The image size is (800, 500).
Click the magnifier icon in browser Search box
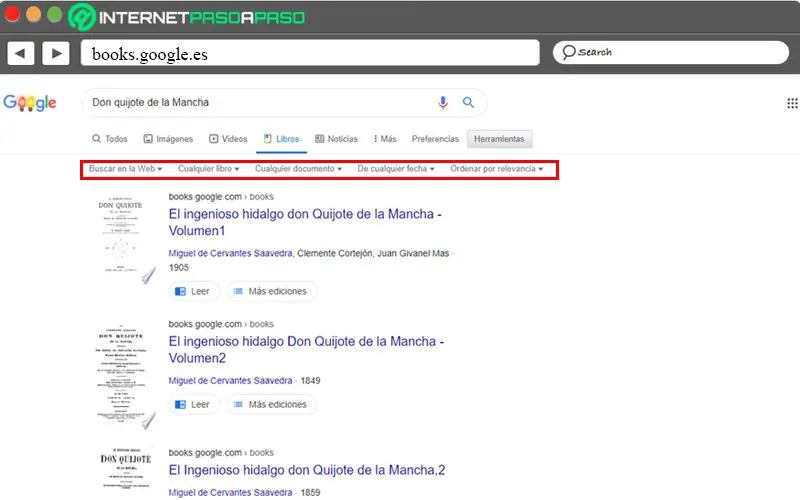click(x=569, y=52)
